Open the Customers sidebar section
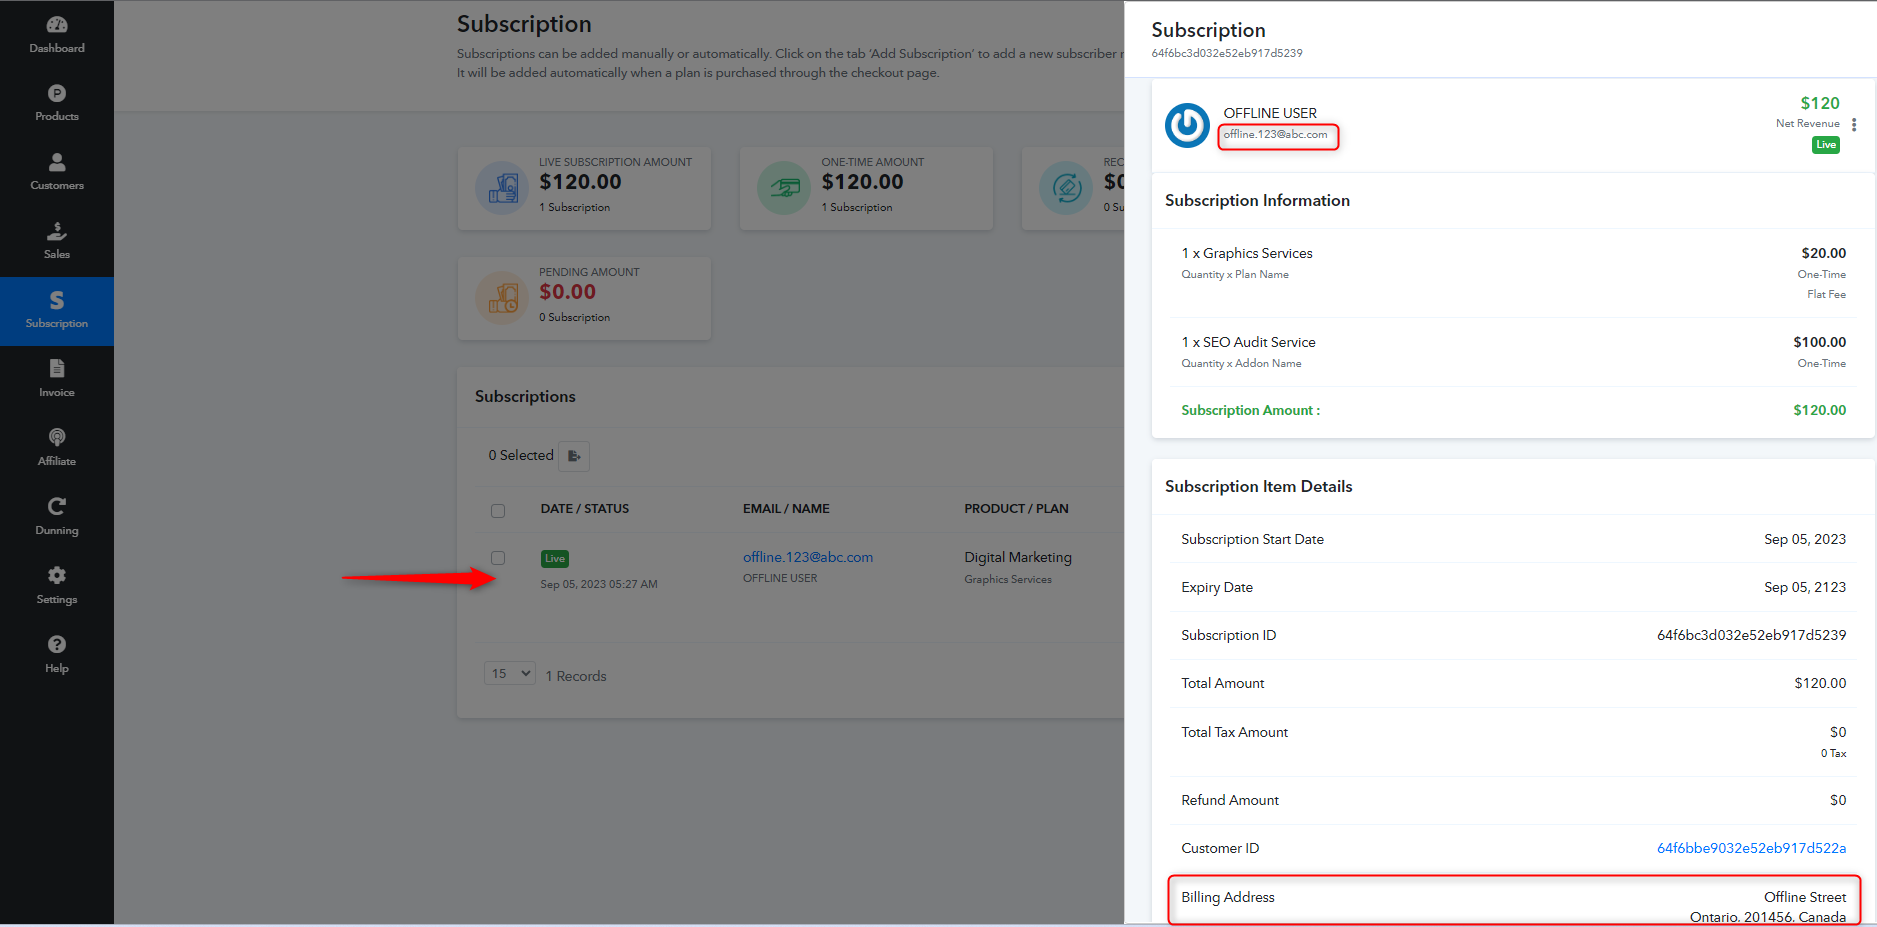 (57, 172)
